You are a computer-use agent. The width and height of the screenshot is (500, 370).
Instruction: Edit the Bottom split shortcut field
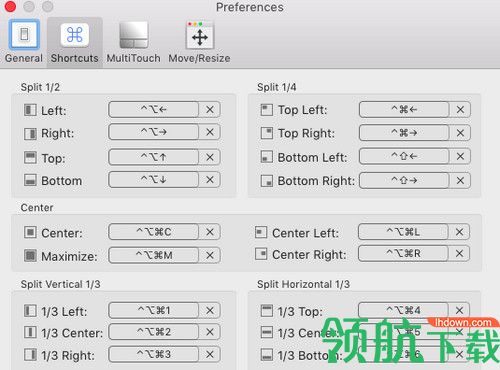point(154,180)
